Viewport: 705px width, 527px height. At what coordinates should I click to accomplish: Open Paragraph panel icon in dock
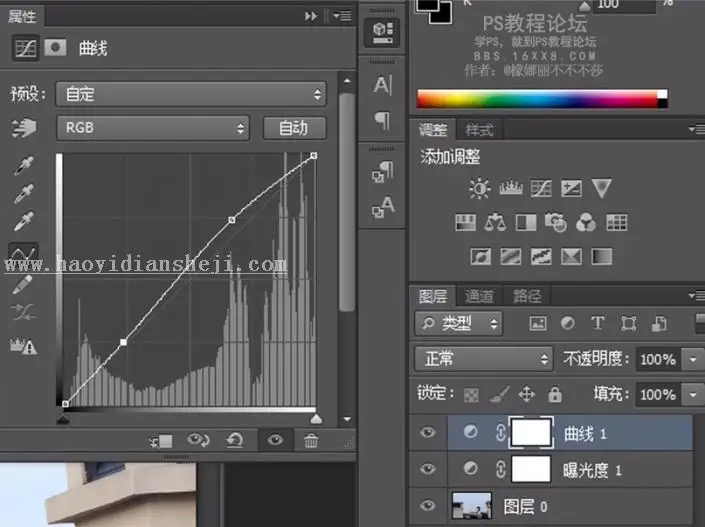pos(382,121)
